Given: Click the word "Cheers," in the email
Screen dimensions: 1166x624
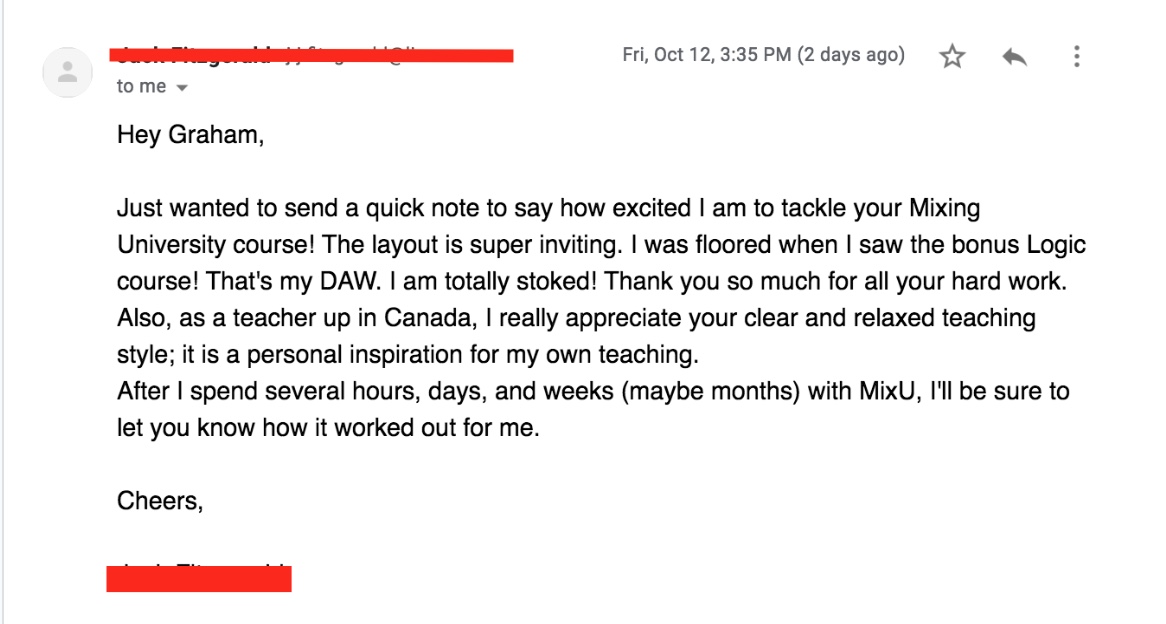Looking at the screenshot, I should 160,501.
